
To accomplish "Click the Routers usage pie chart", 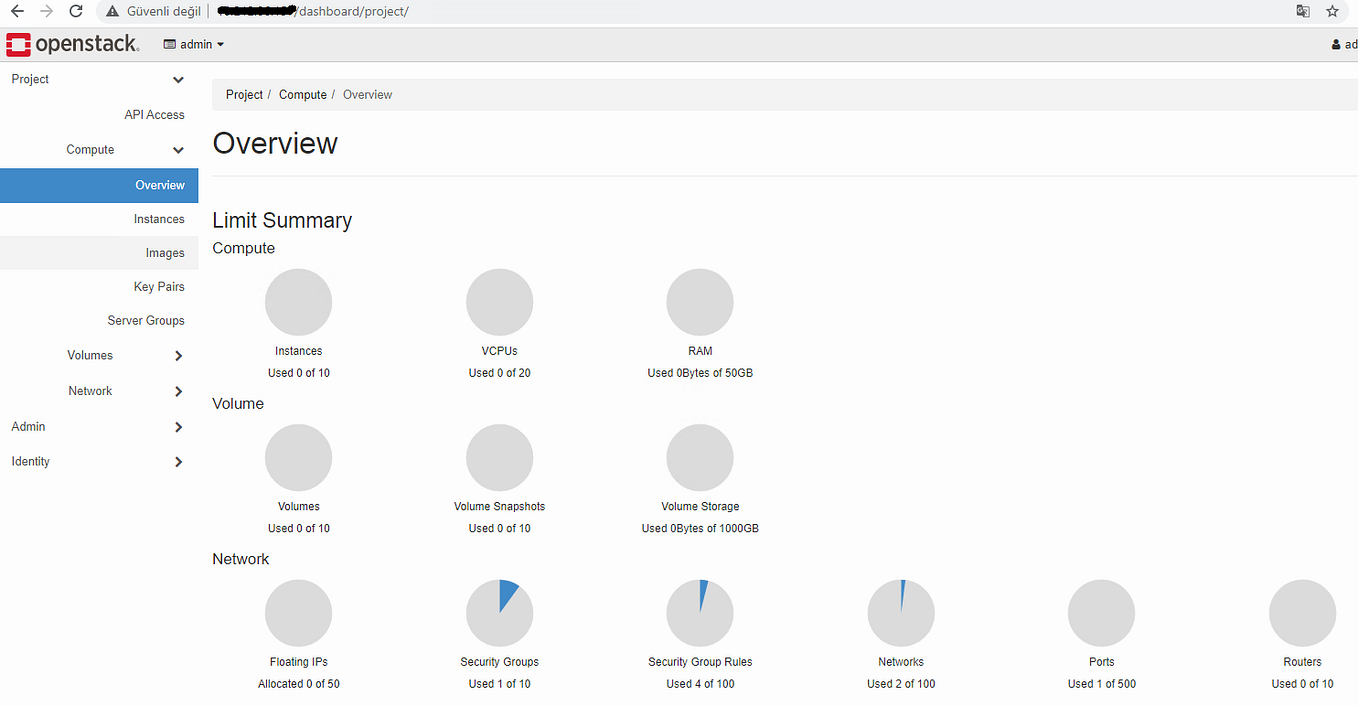I will pyautogui.click(x=1302, y=613).
